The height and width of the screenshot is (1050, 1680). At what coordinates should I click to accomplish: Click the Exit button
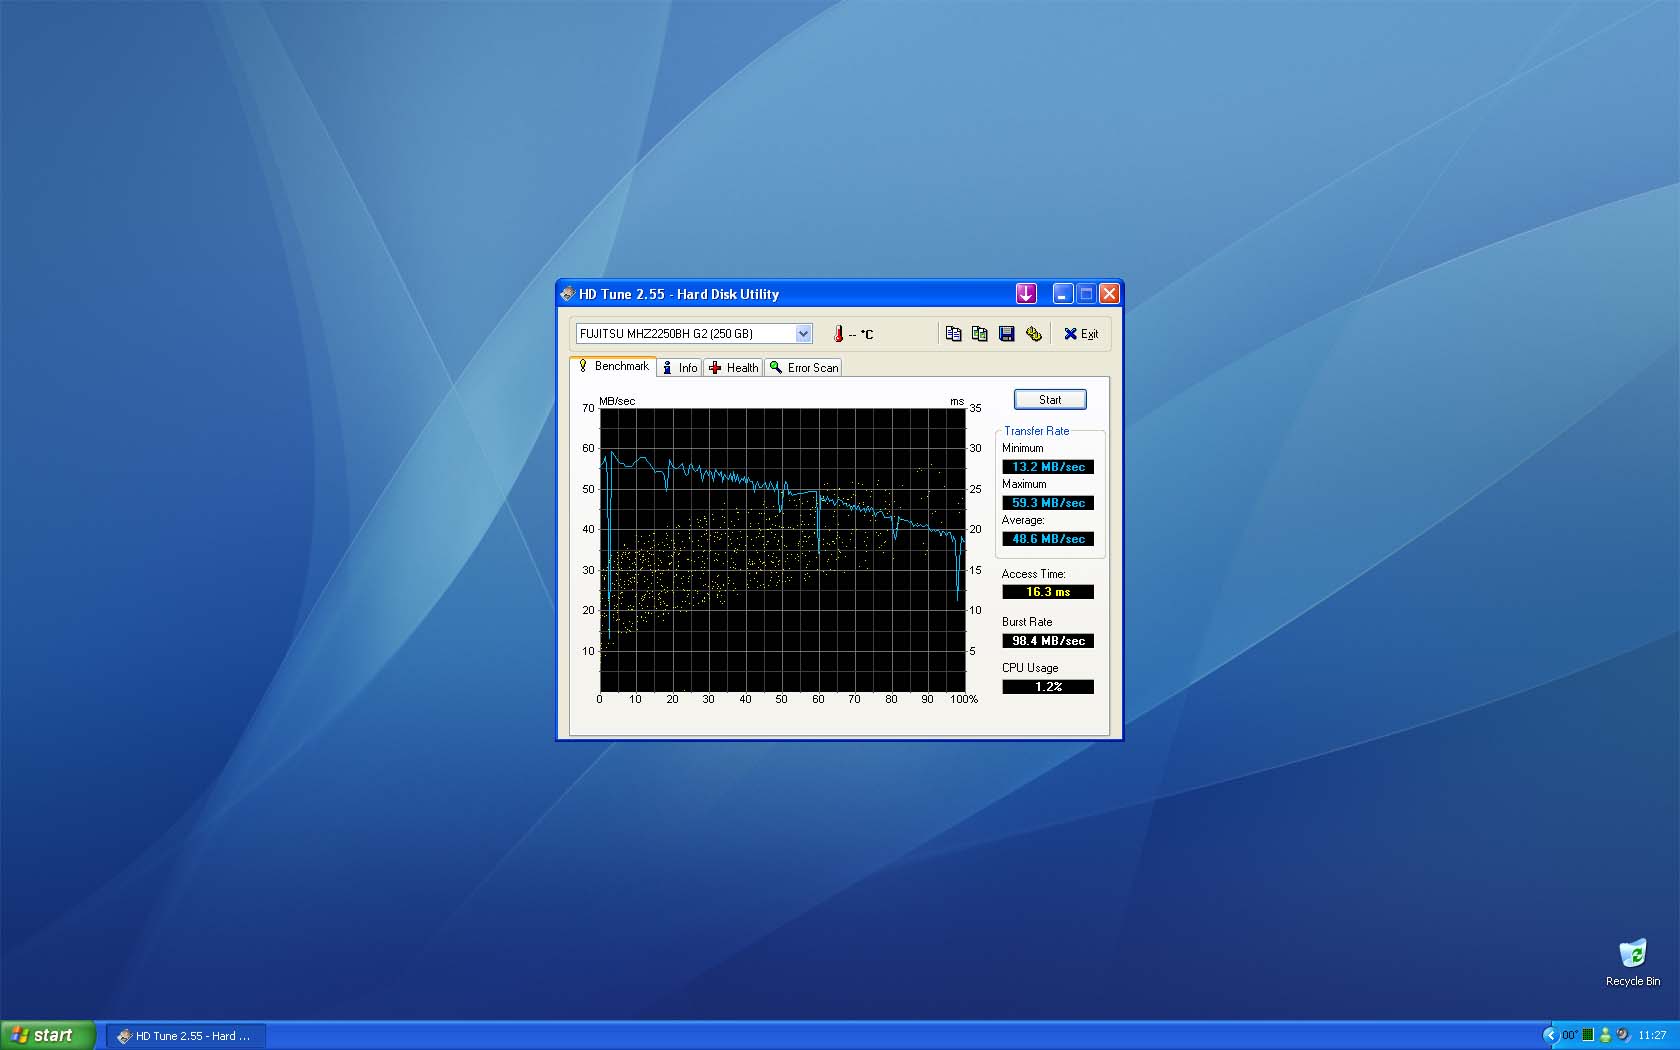tap(1081, 334)
